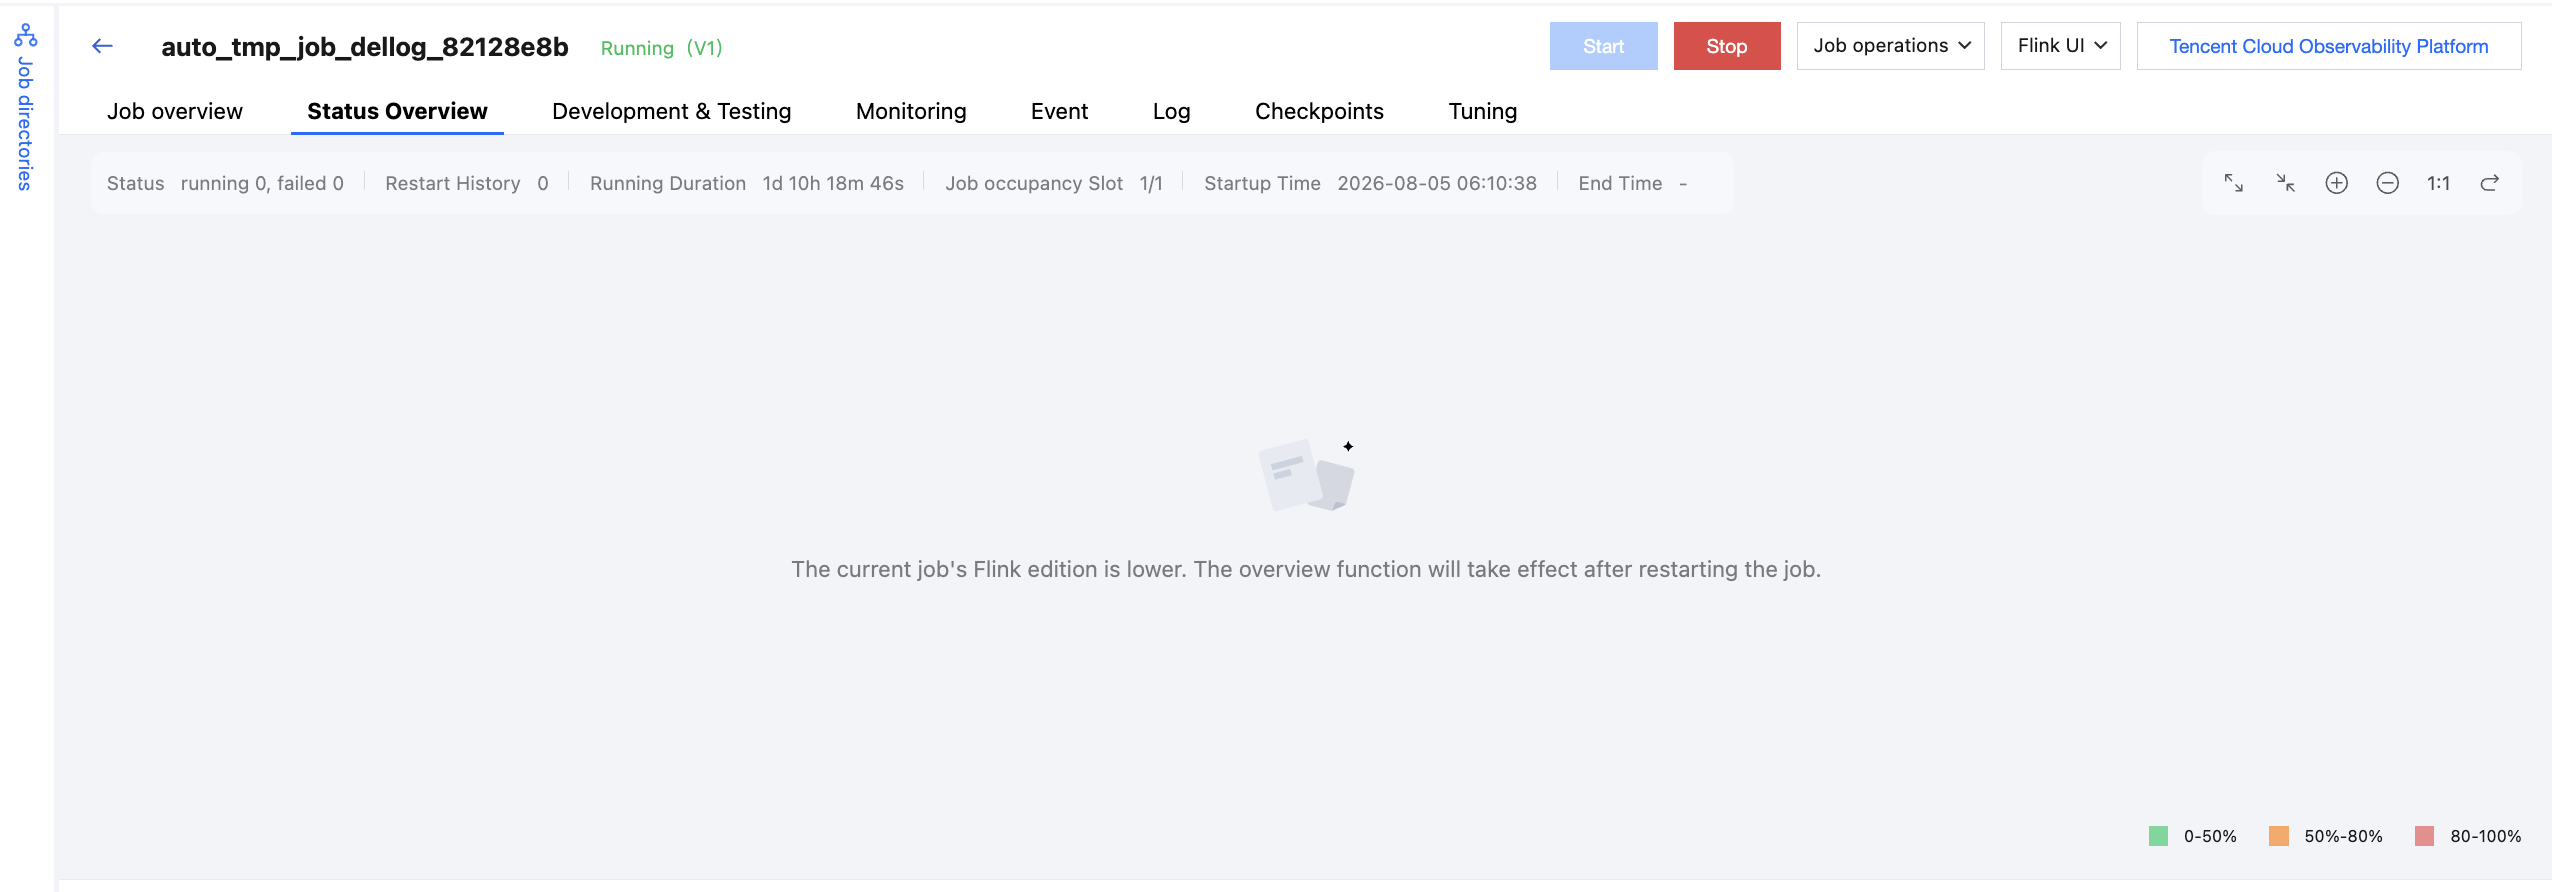
Task: Select the Tuning tab
Action: [x=1483, y=111]
